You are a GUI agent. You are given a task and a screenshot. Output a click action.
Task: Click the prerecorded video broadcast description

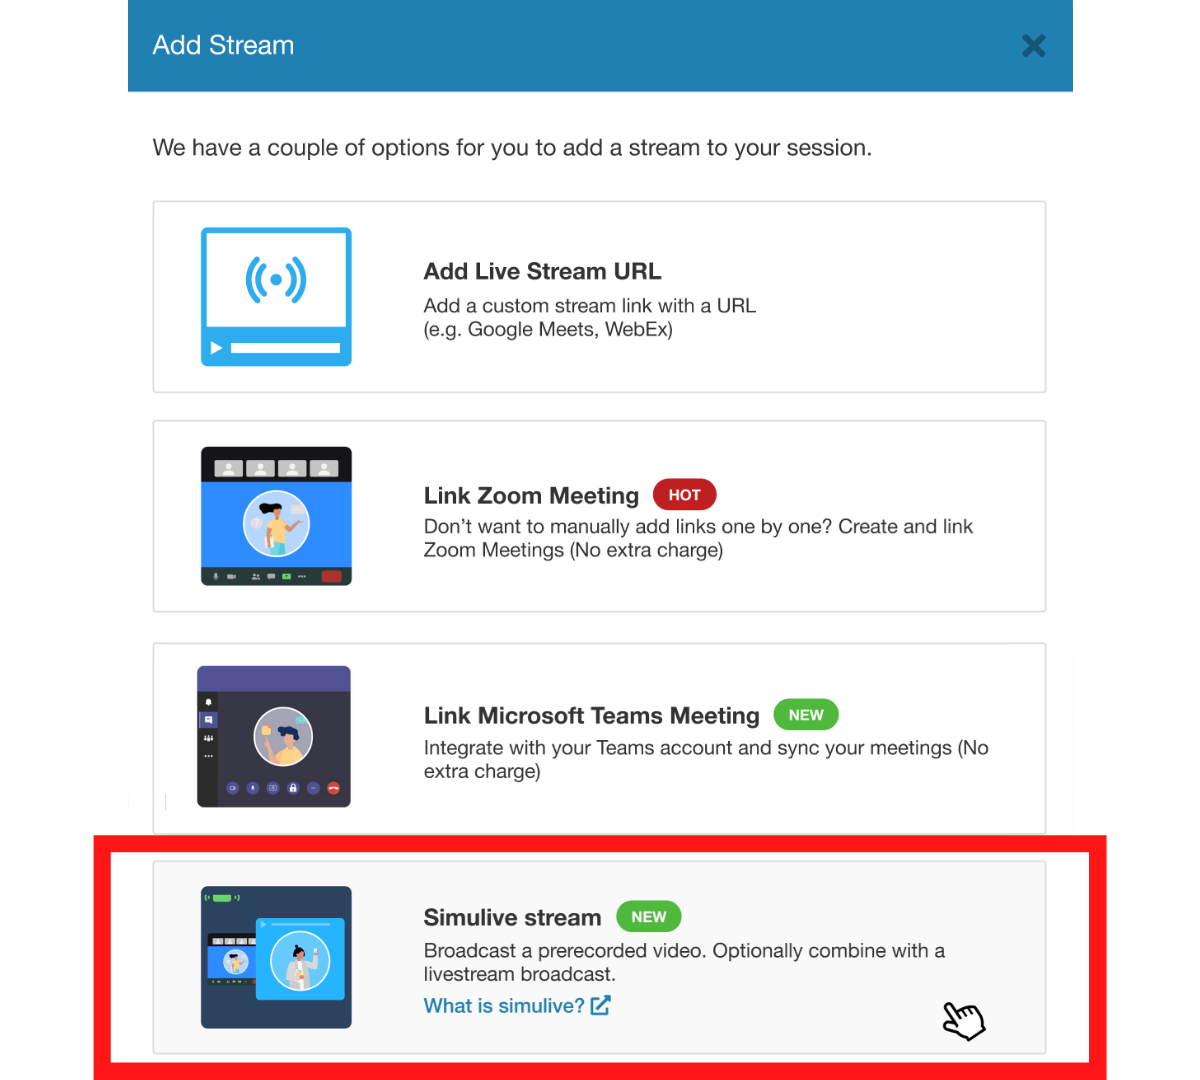click(x=684, y=962)
